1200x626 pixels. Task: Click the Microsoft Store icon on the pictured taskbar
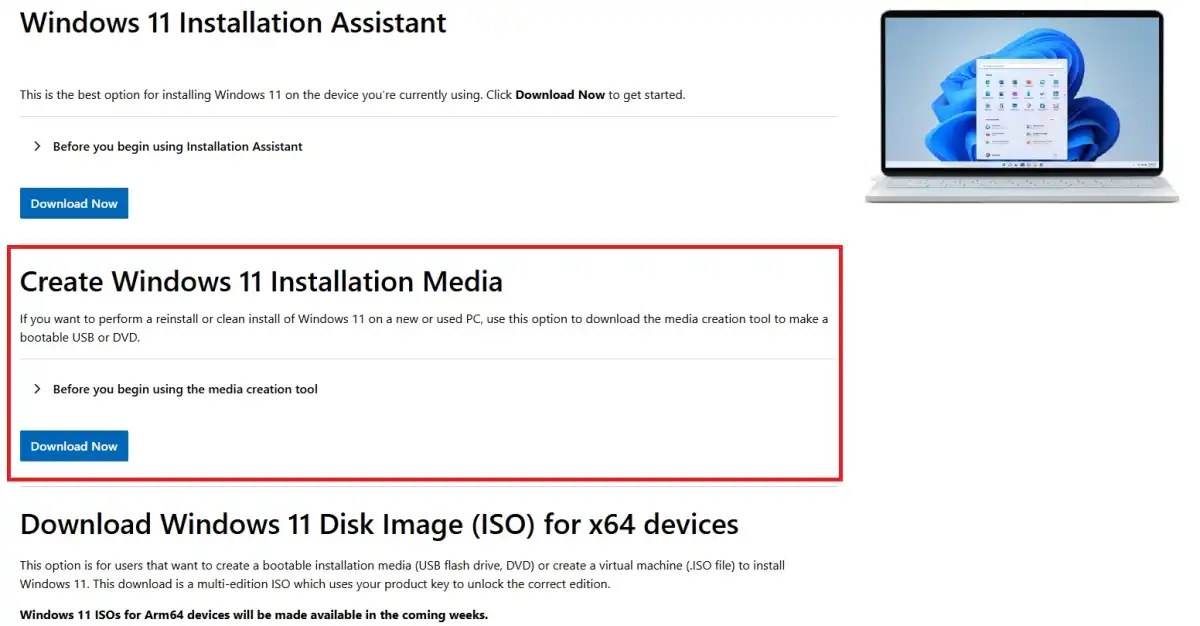click(x=1041, y=164)
